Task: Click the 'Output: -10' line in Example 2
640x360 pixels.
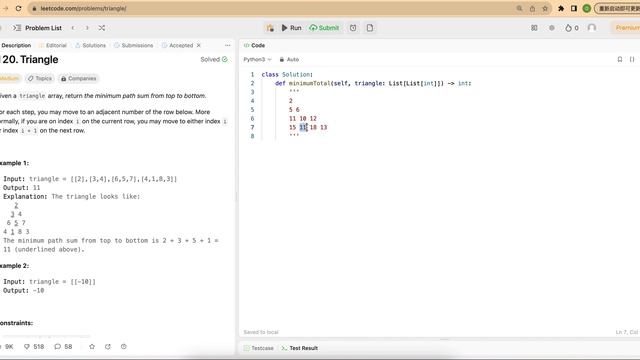Action: click(x=24, y=291)
